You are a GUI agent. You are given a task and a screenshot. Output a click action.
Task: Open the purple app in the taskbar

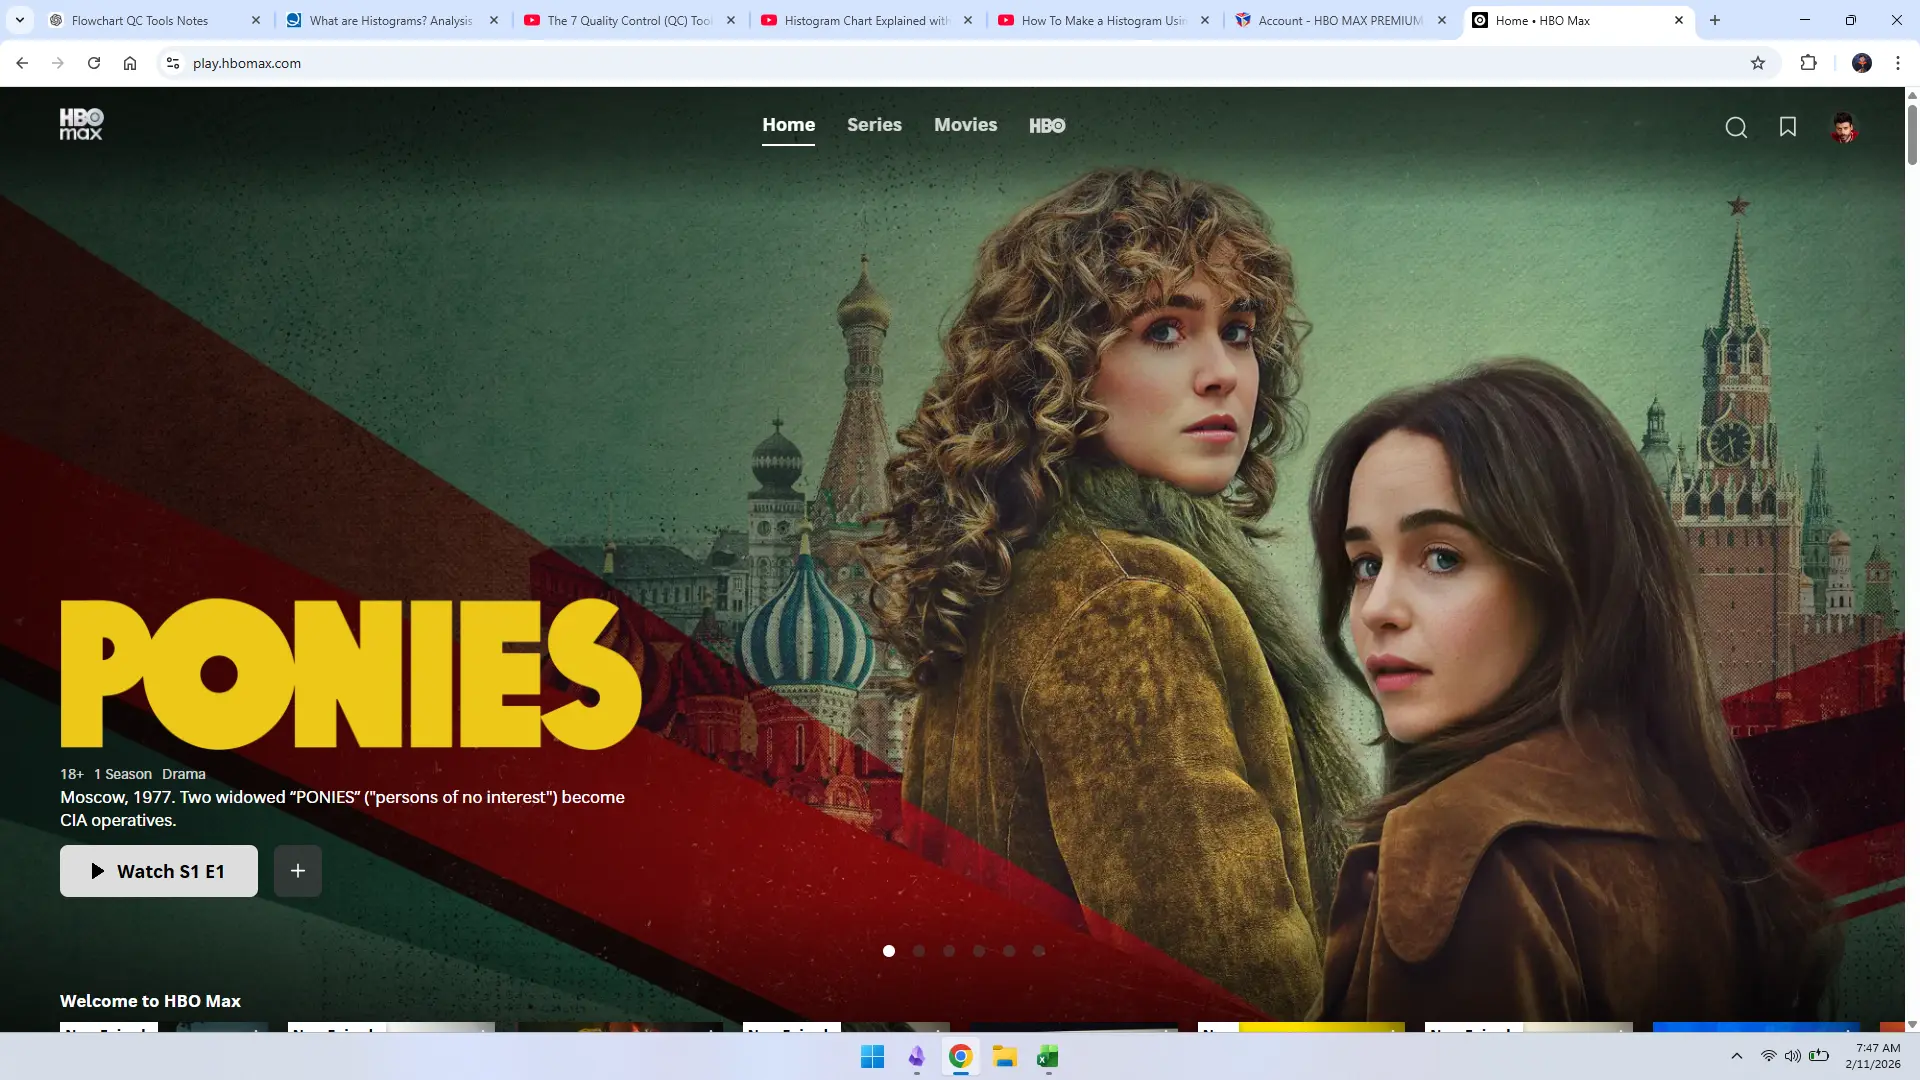click(916, 1057)
